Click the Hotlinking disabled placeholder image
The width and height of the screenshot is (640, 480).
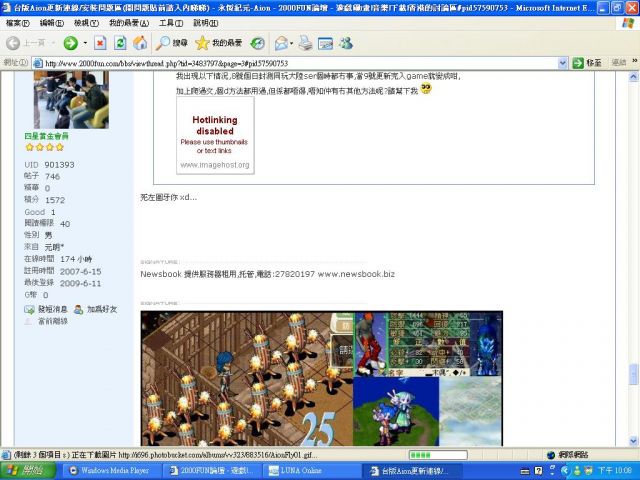click(215, 136)
